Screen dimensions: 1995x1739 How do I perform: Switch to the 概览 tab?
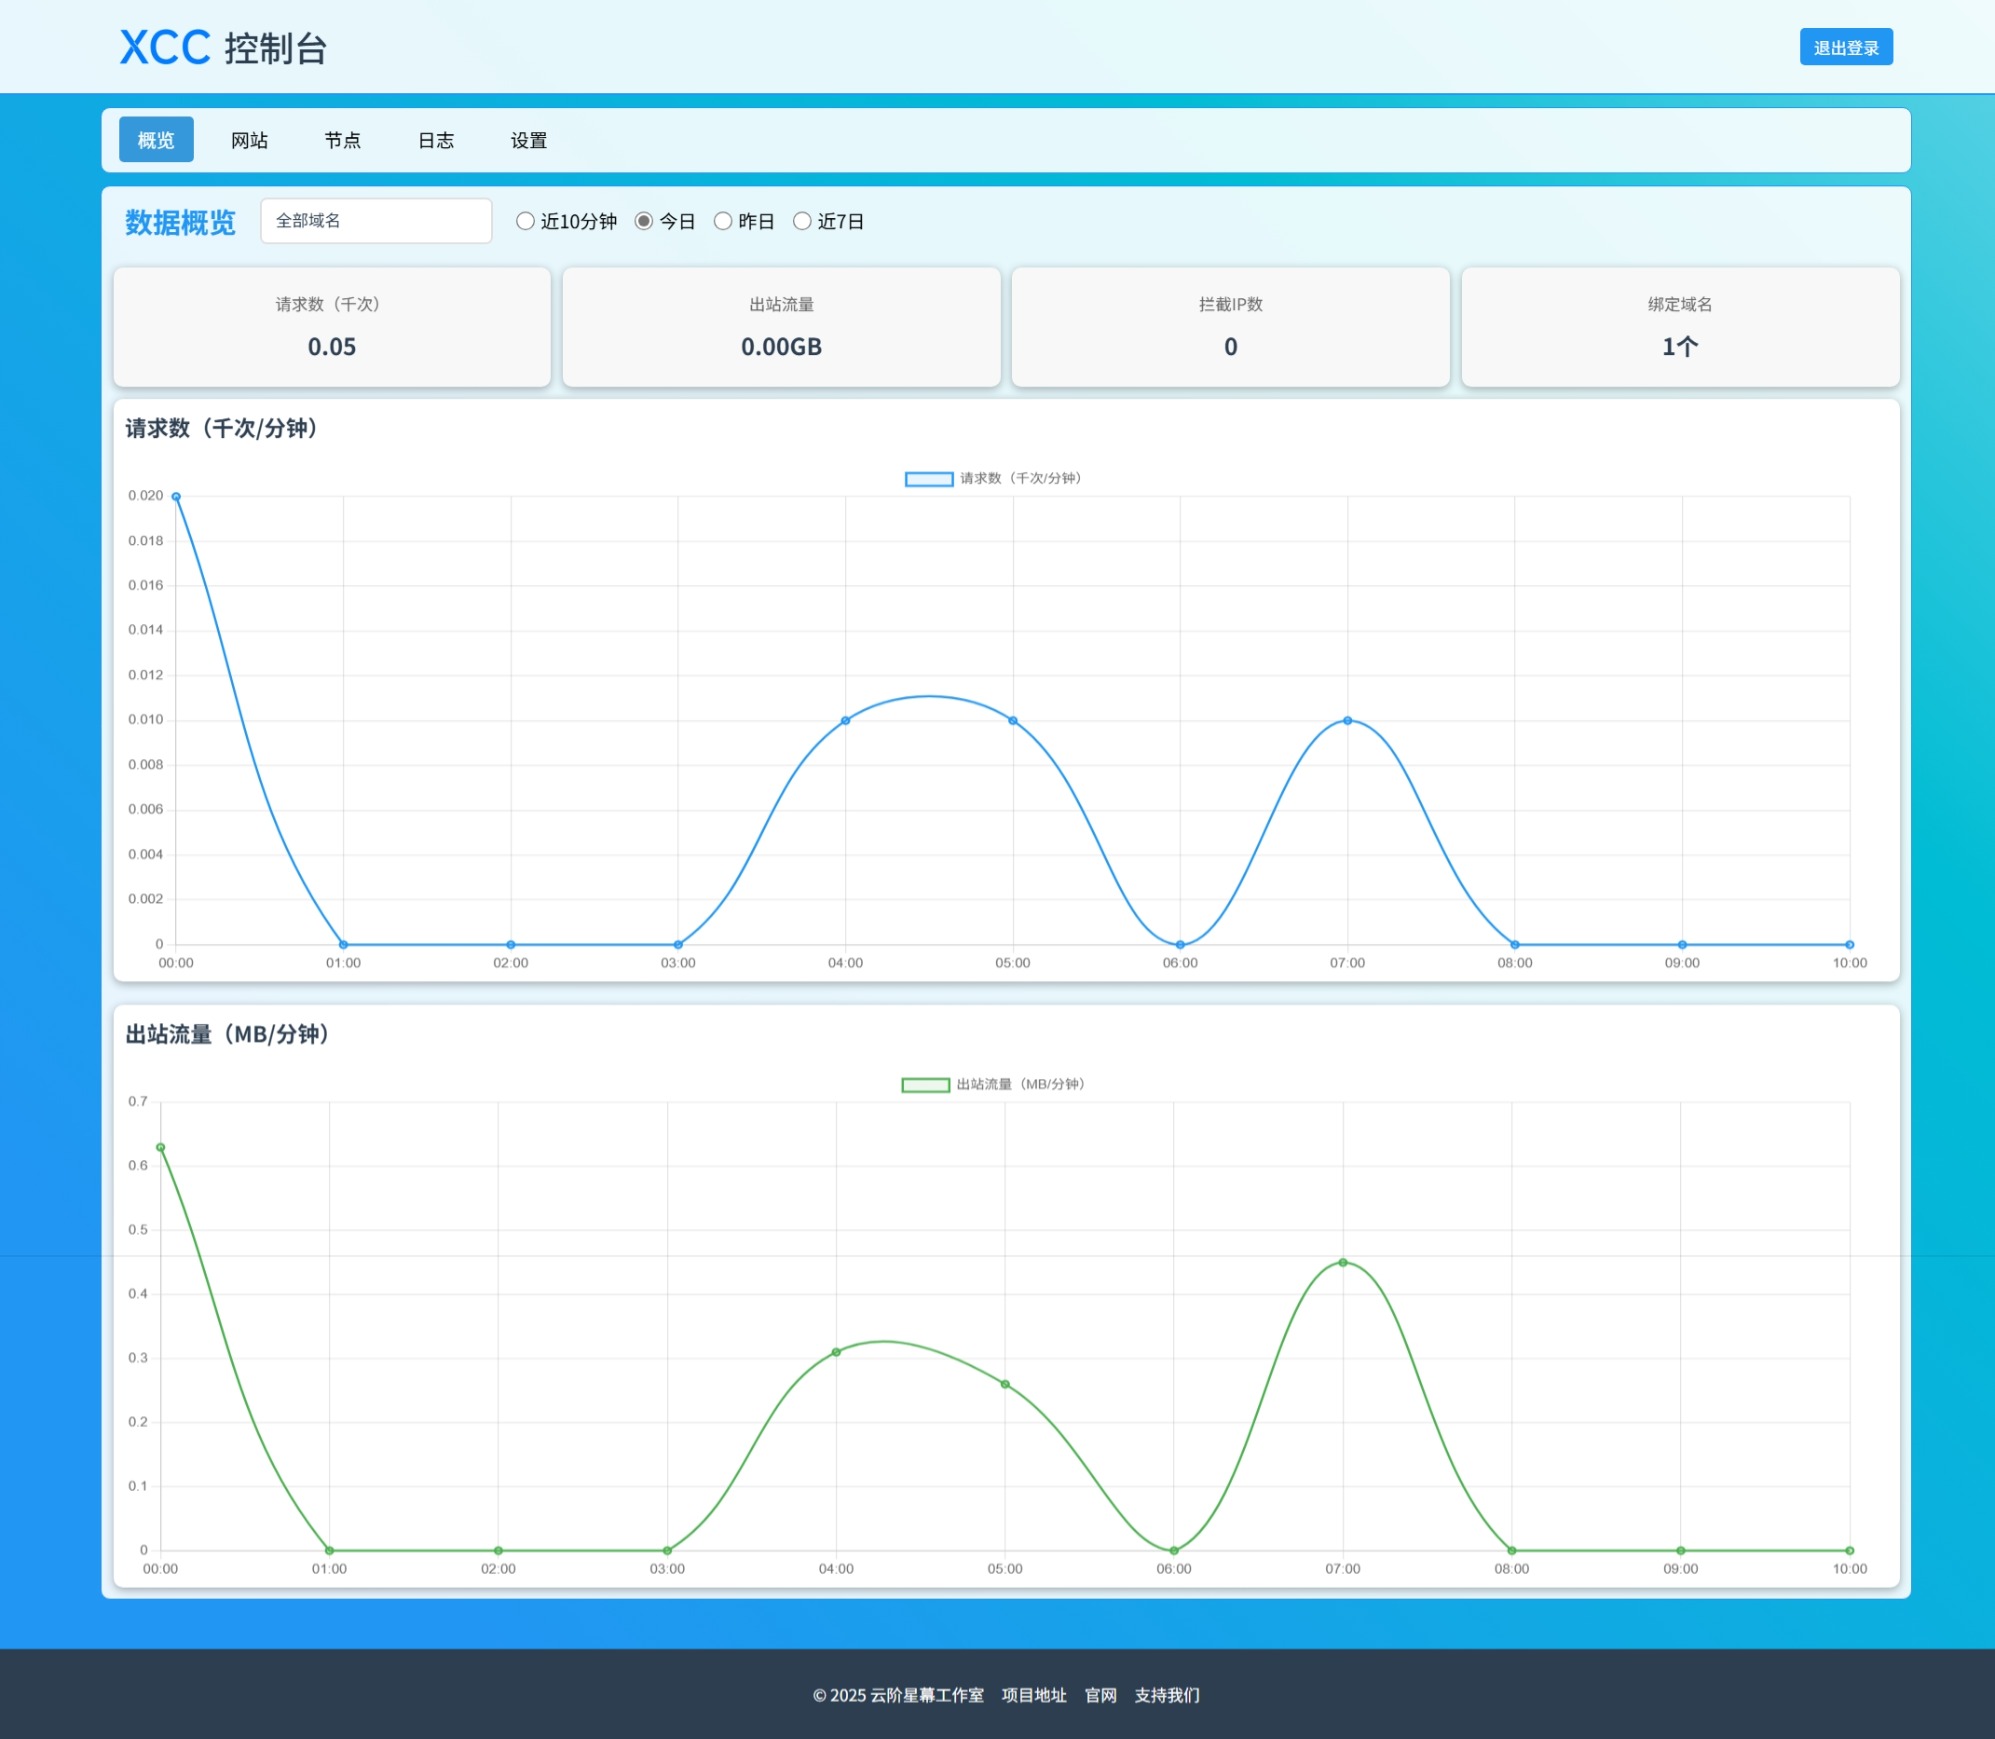(156, 140)
